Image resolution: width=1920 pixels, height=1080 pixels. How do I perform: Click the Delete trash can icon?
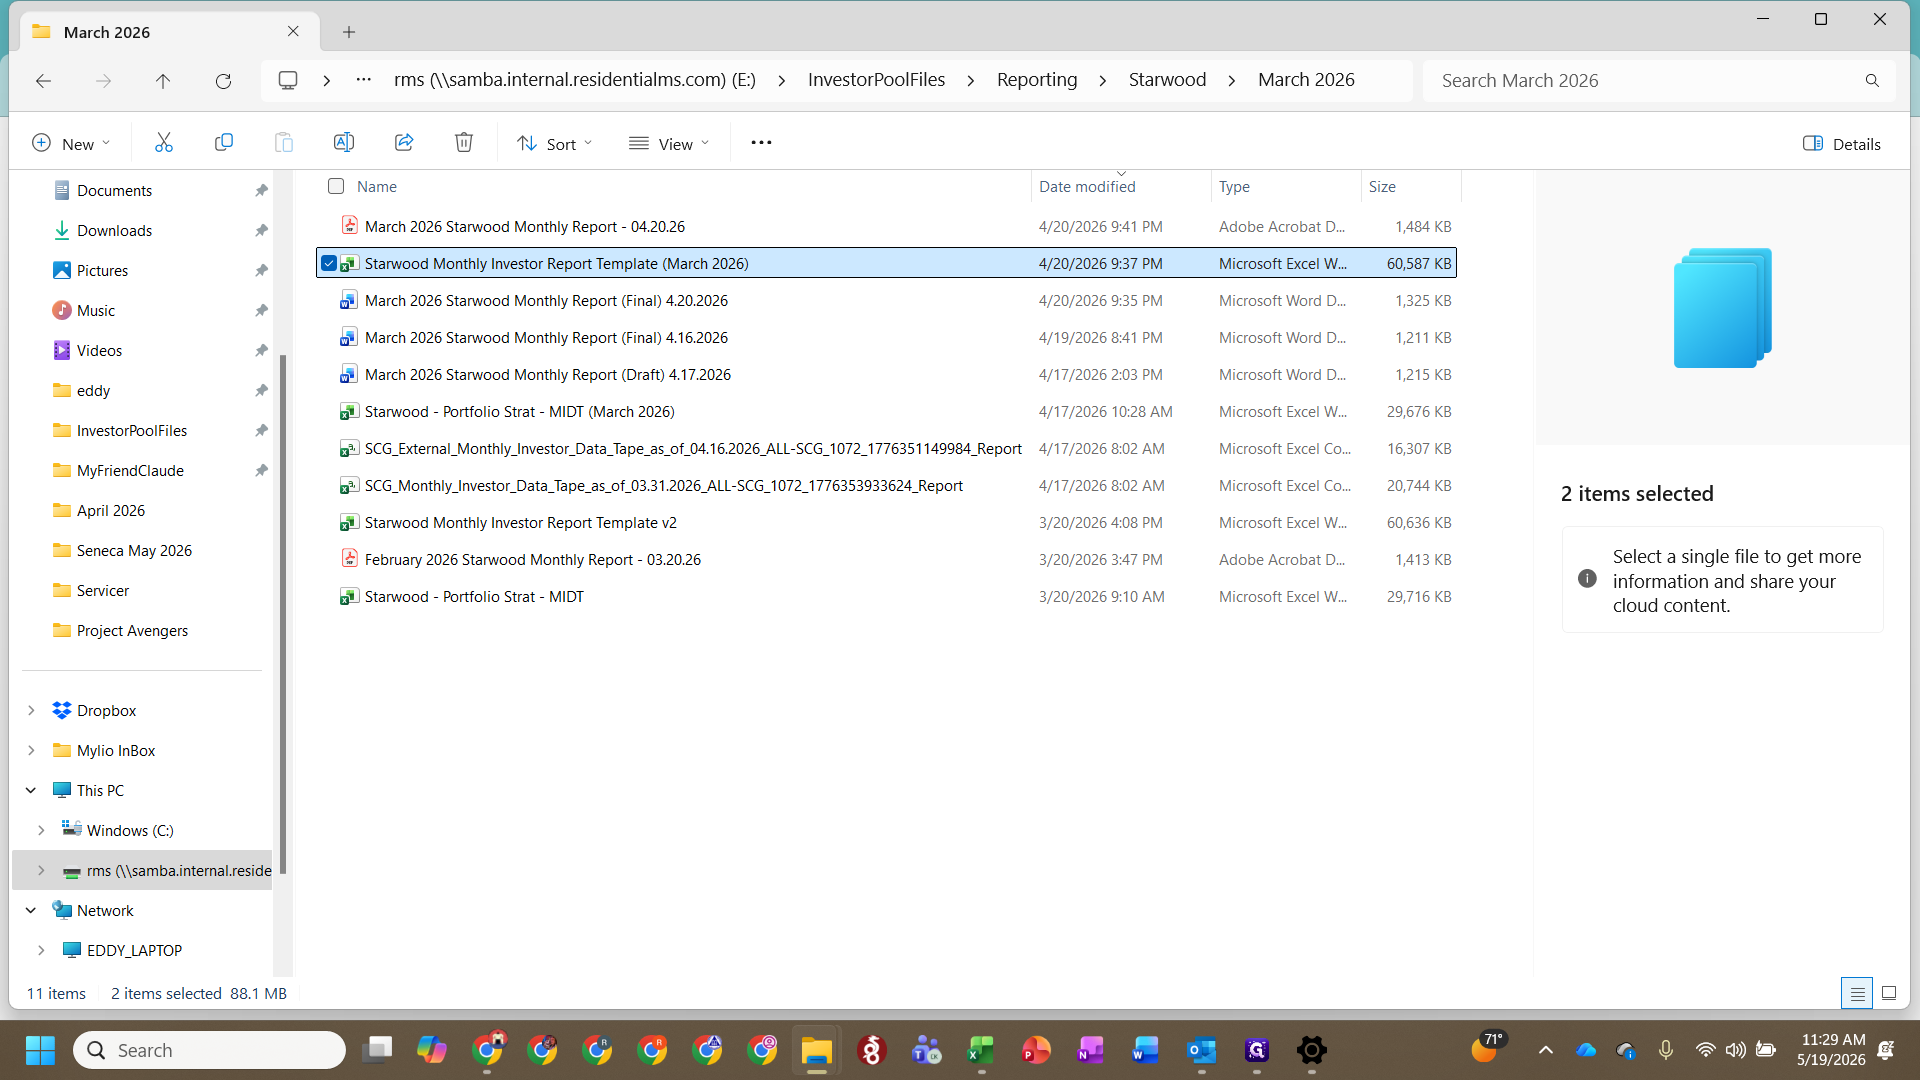(x=464, y=143)
